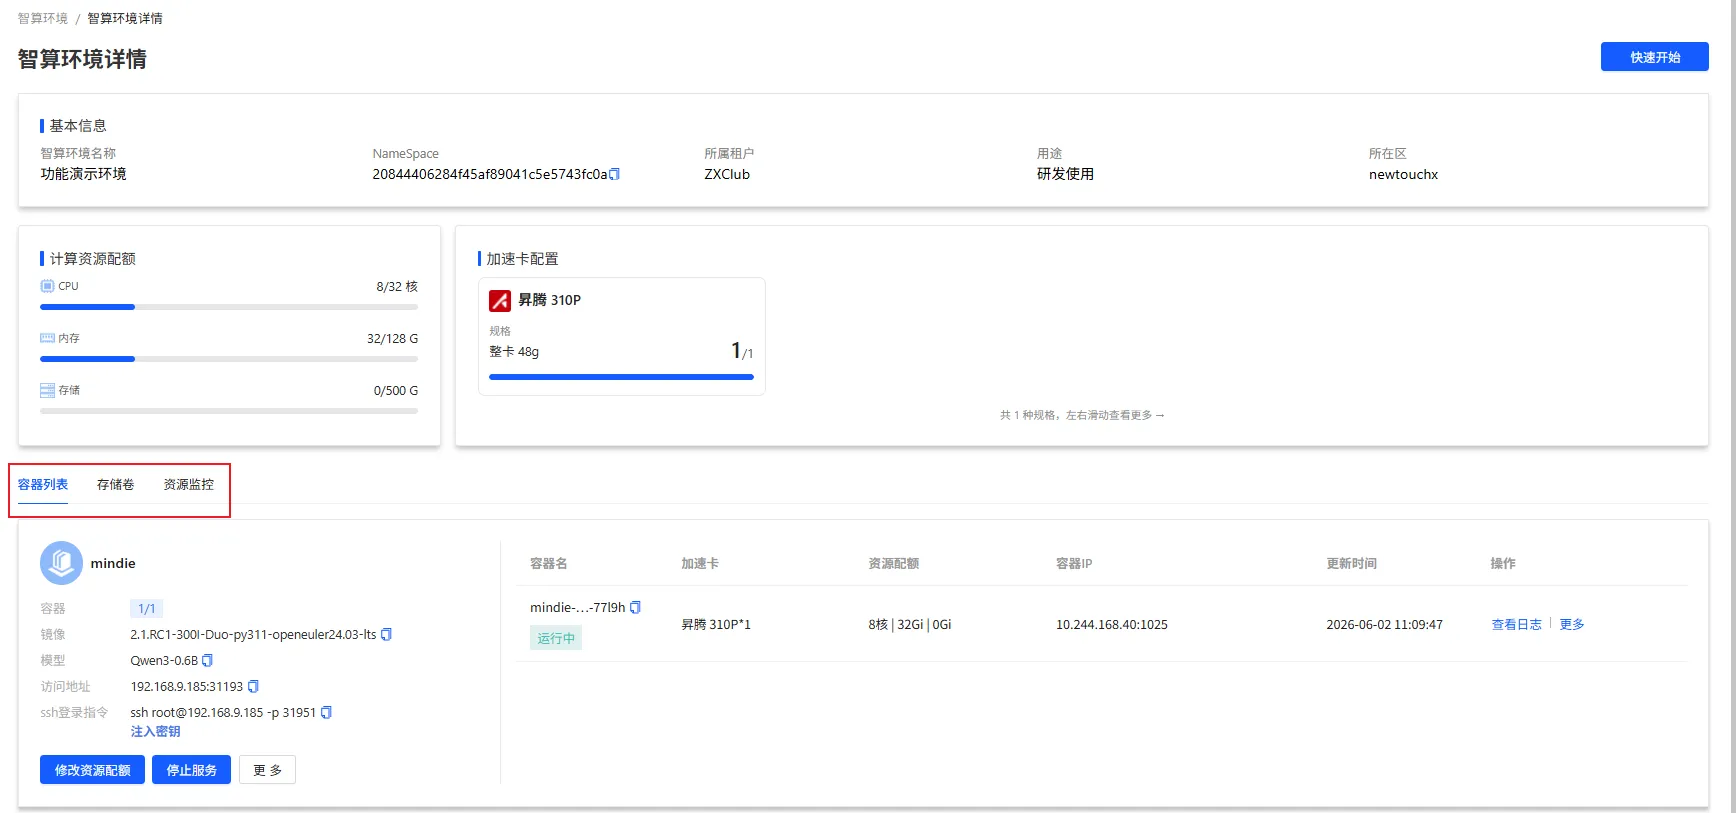Click update time 2026-06-02 11:09:47
The image size is (1736, 813).
(1384, 624)
